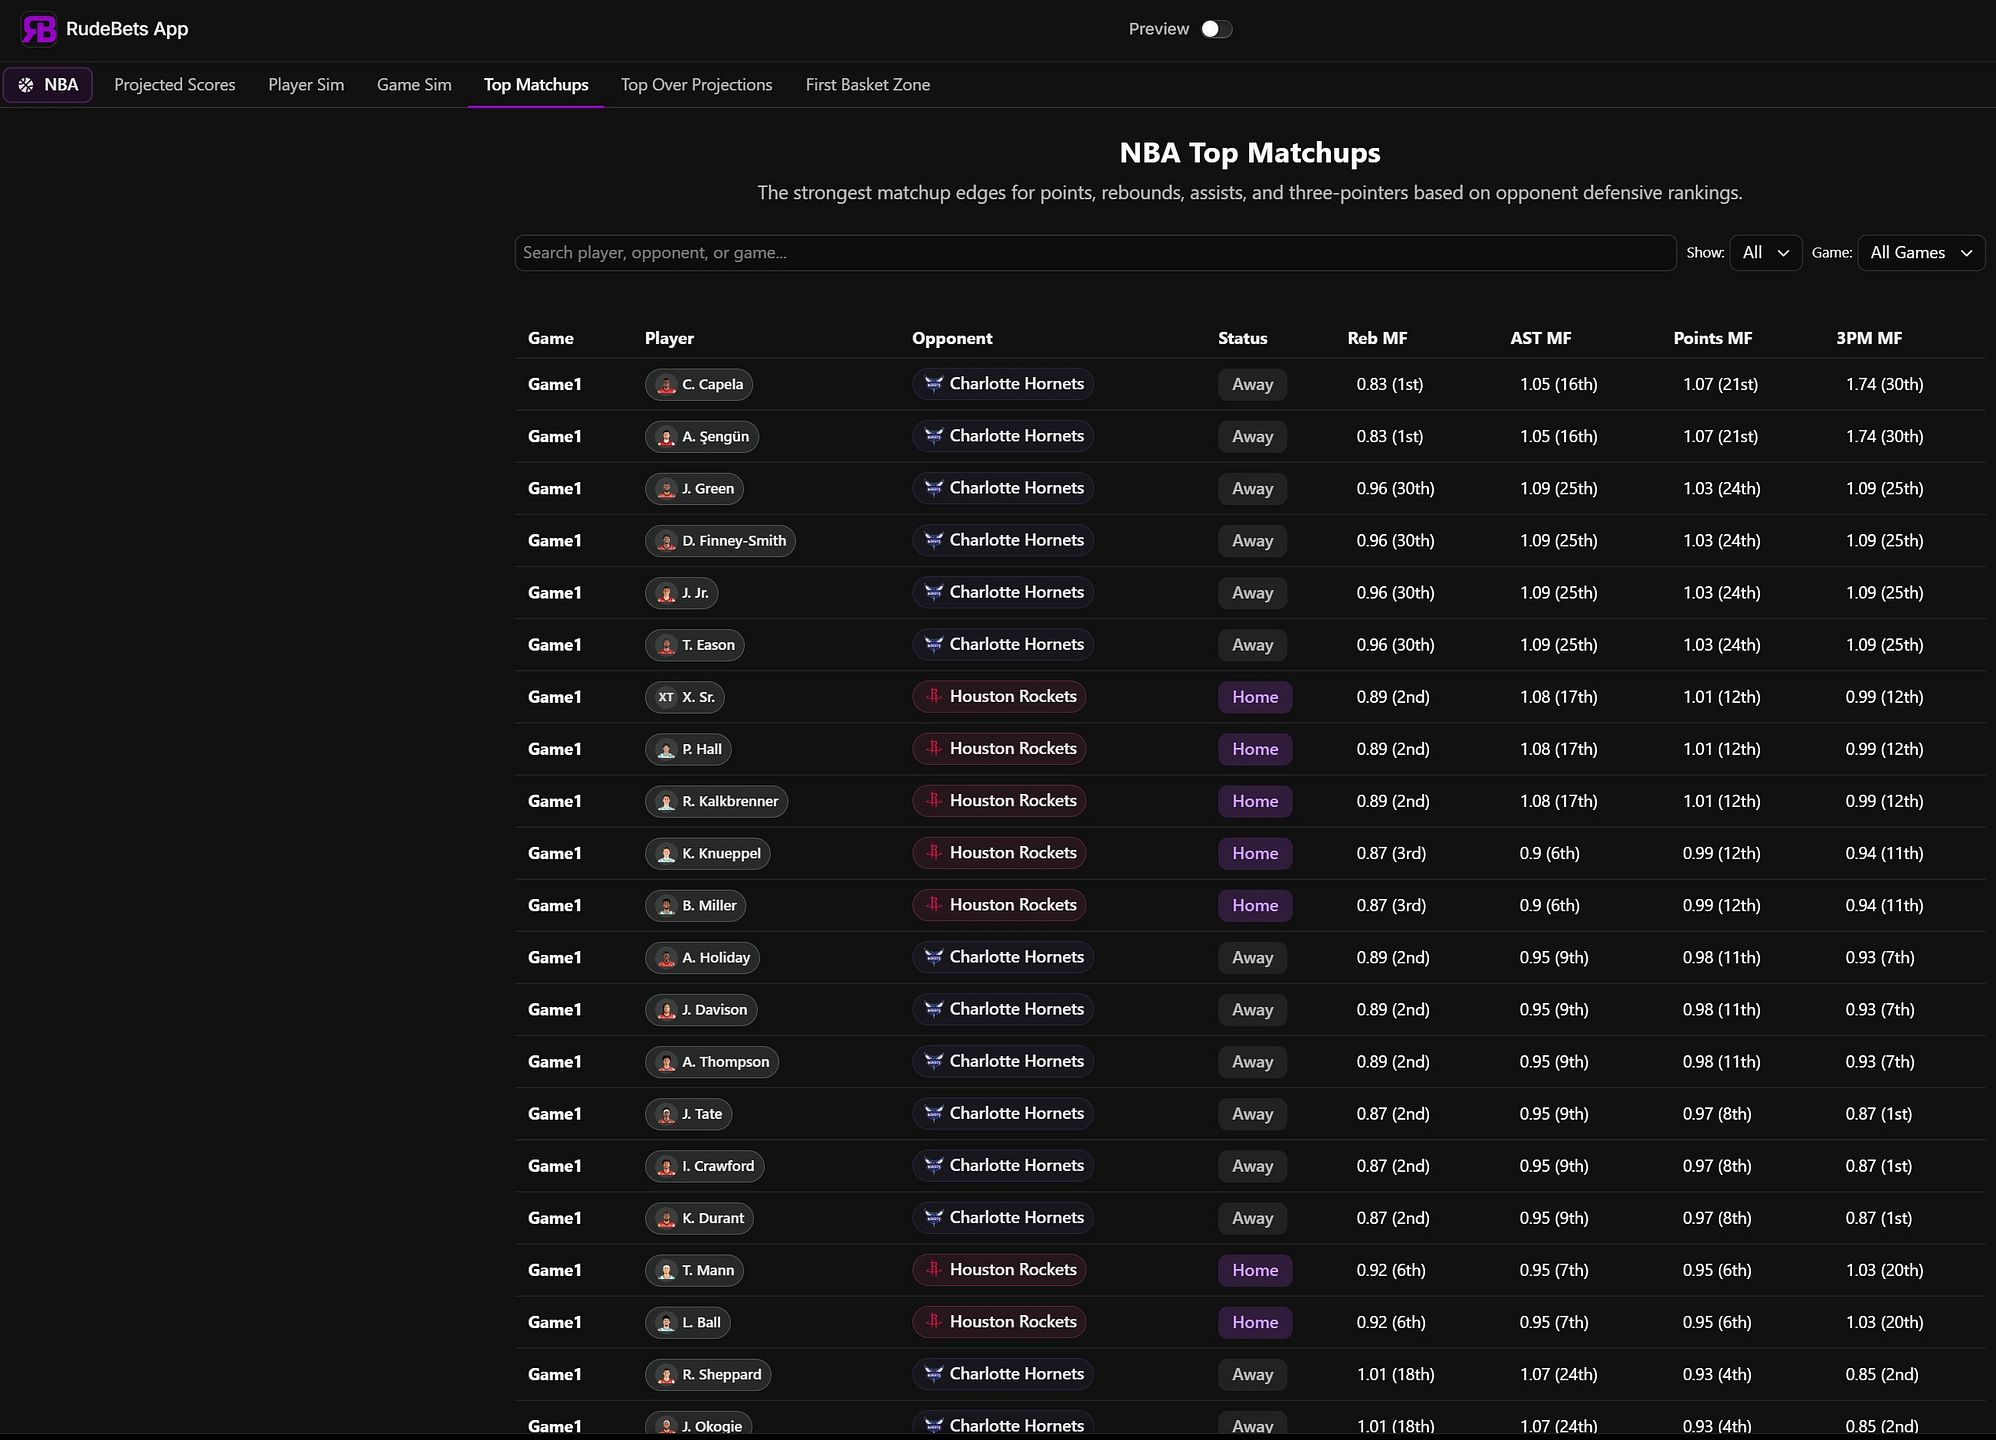Click Game1 cell in A. Thompson row
This screenshot has width=1996, height=1440.
click(555, 1062)
